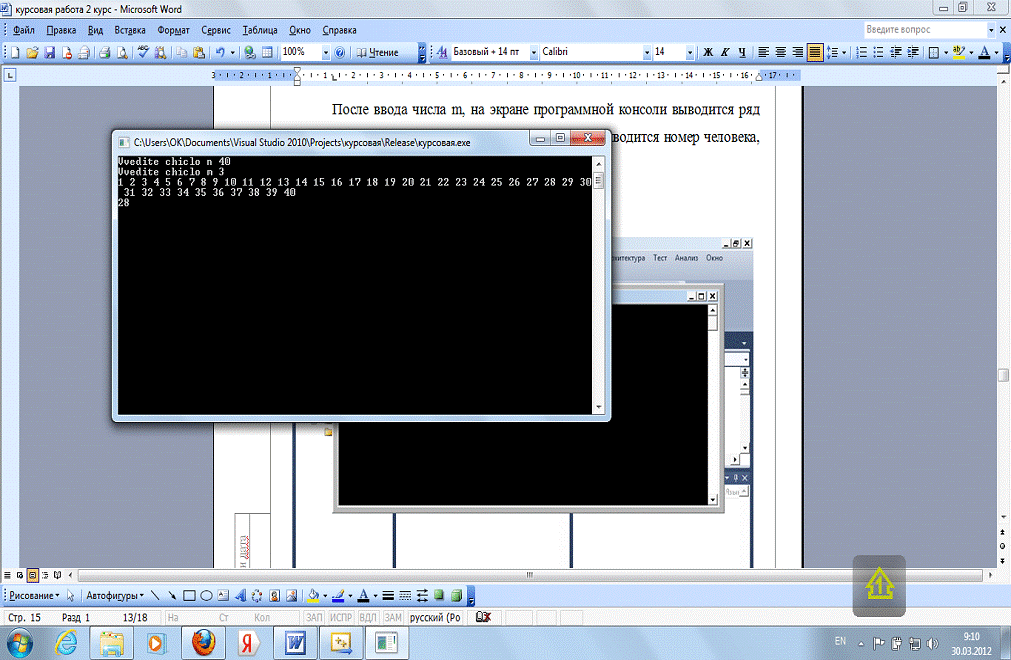Apply the yellow highlight color
Image resolution: width=1011 pixels, height=660 pixels.
(959, 52)
